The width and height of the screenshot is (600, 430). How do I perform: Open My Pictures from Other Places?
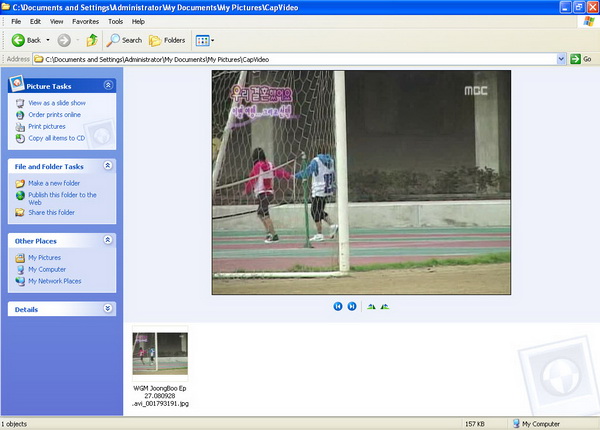[x=44, y=257]
